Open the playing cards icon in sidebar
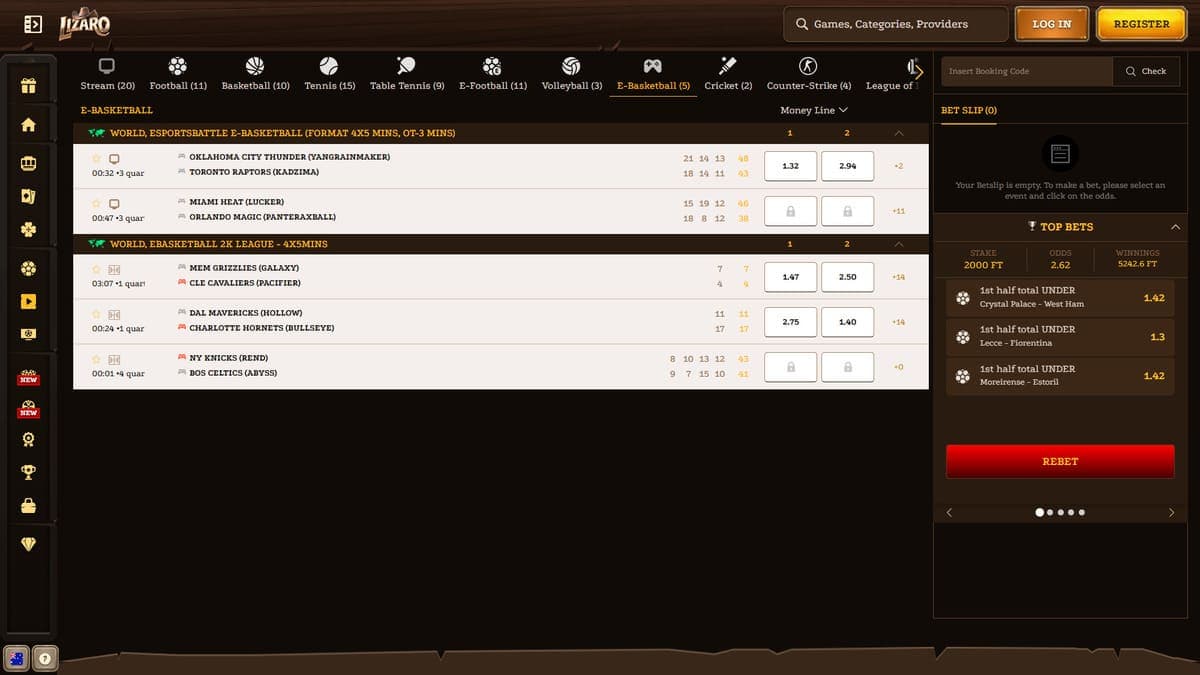 click(29, 195)
